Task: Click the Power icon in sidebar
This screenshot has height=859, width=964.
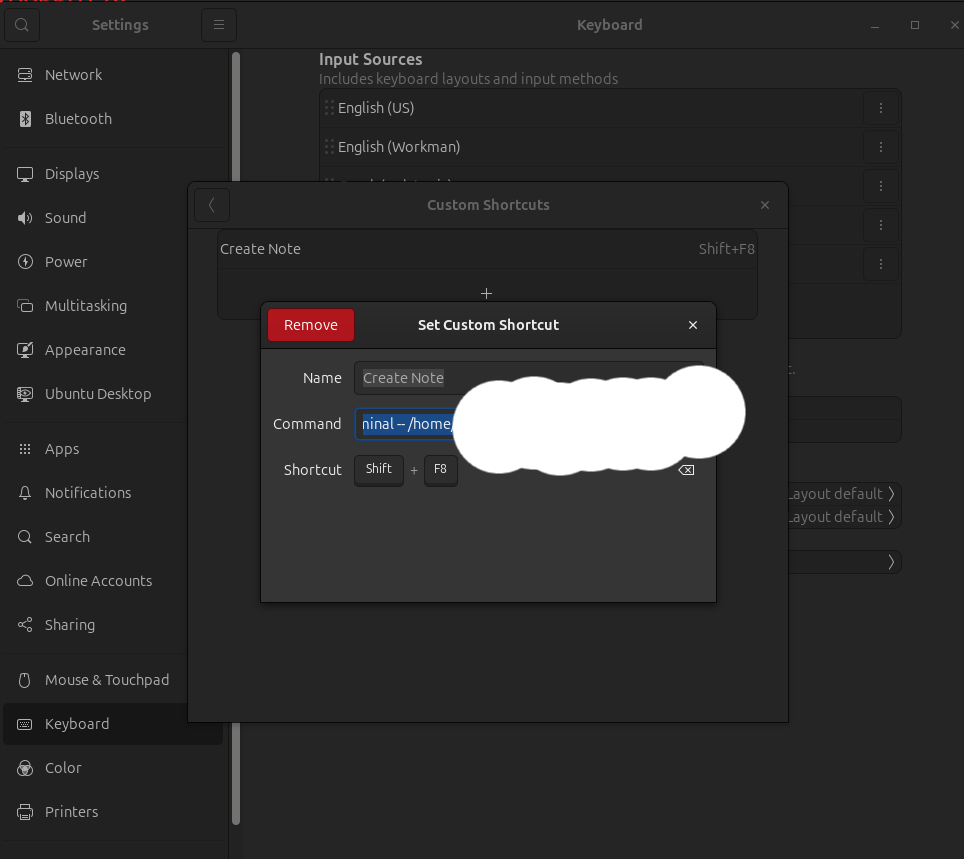Action: coord(25,262)
